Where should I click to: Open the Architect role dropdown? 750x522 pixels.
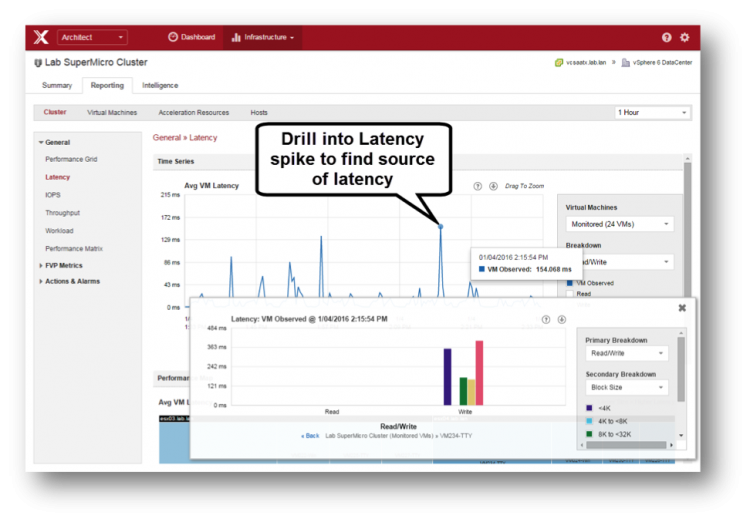pos(92,37)
